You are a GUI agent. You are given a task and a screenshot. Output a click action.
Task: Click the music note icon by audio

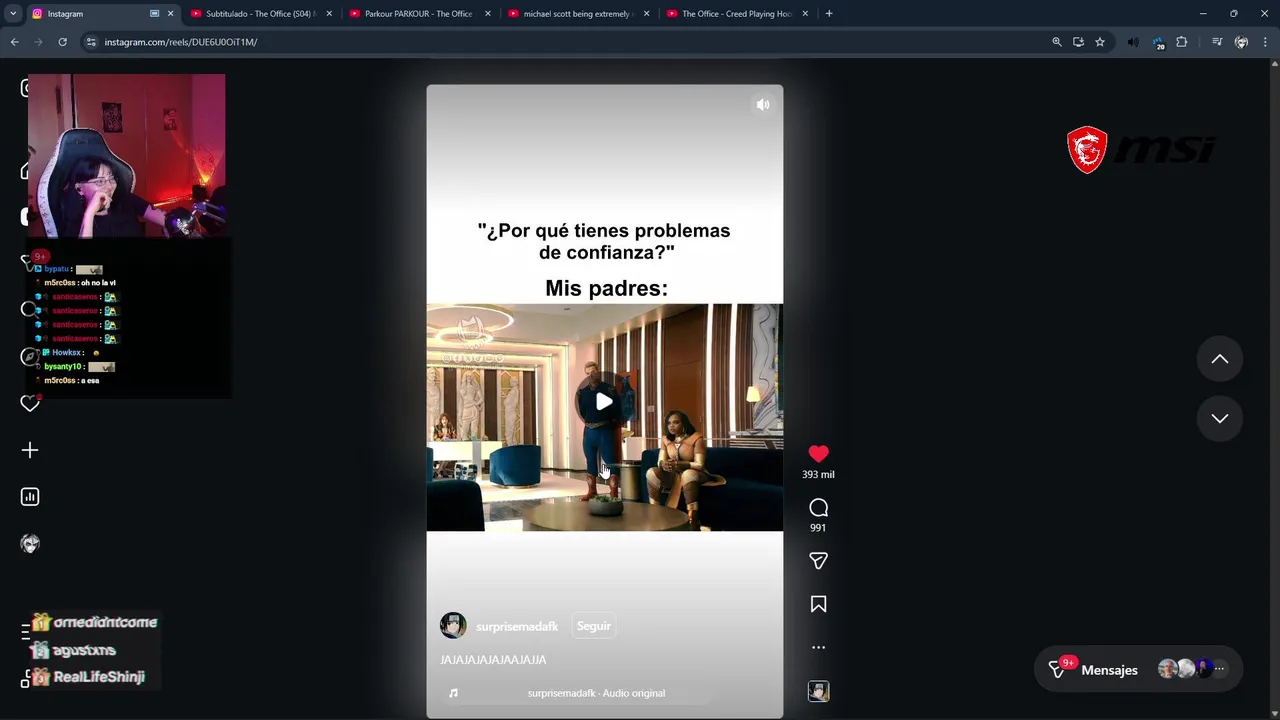453,693
